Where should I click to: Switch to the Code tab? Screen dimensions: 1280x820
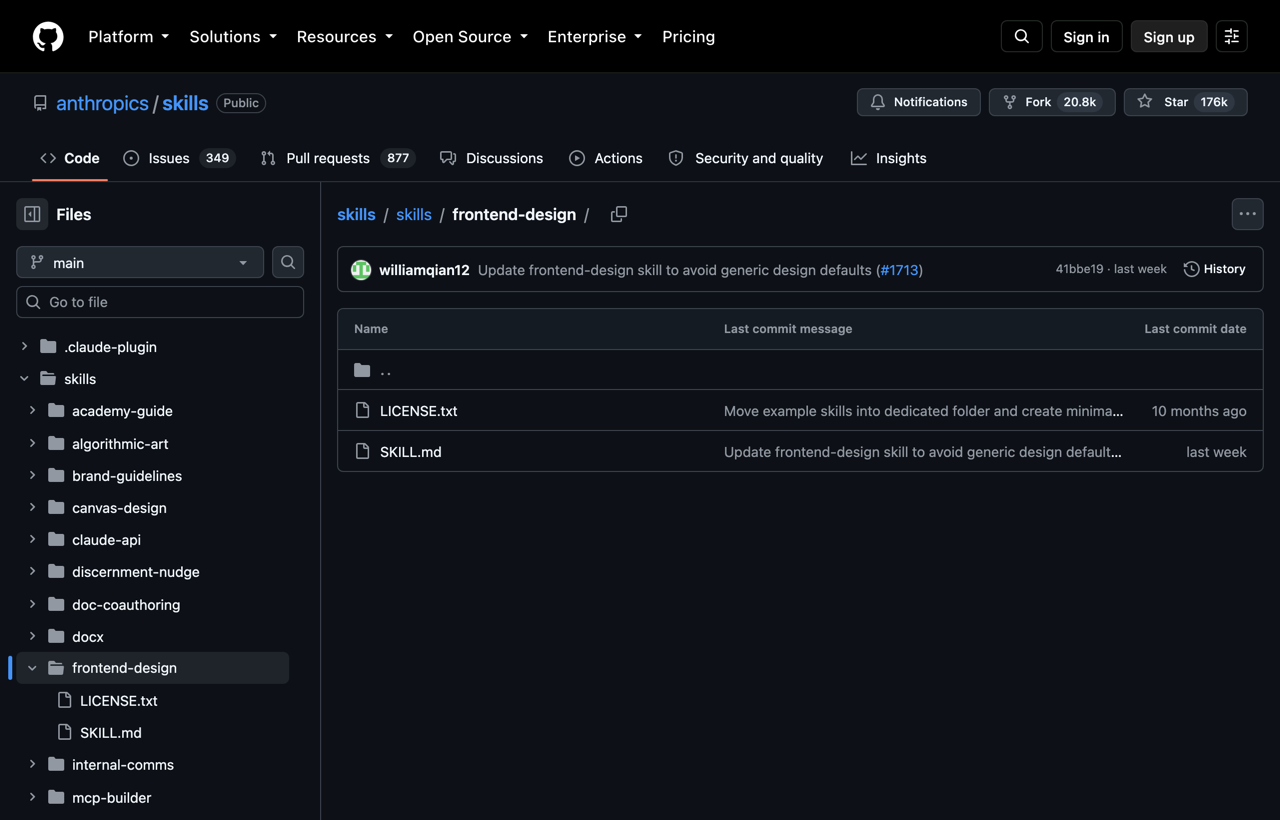coord(70,158)
